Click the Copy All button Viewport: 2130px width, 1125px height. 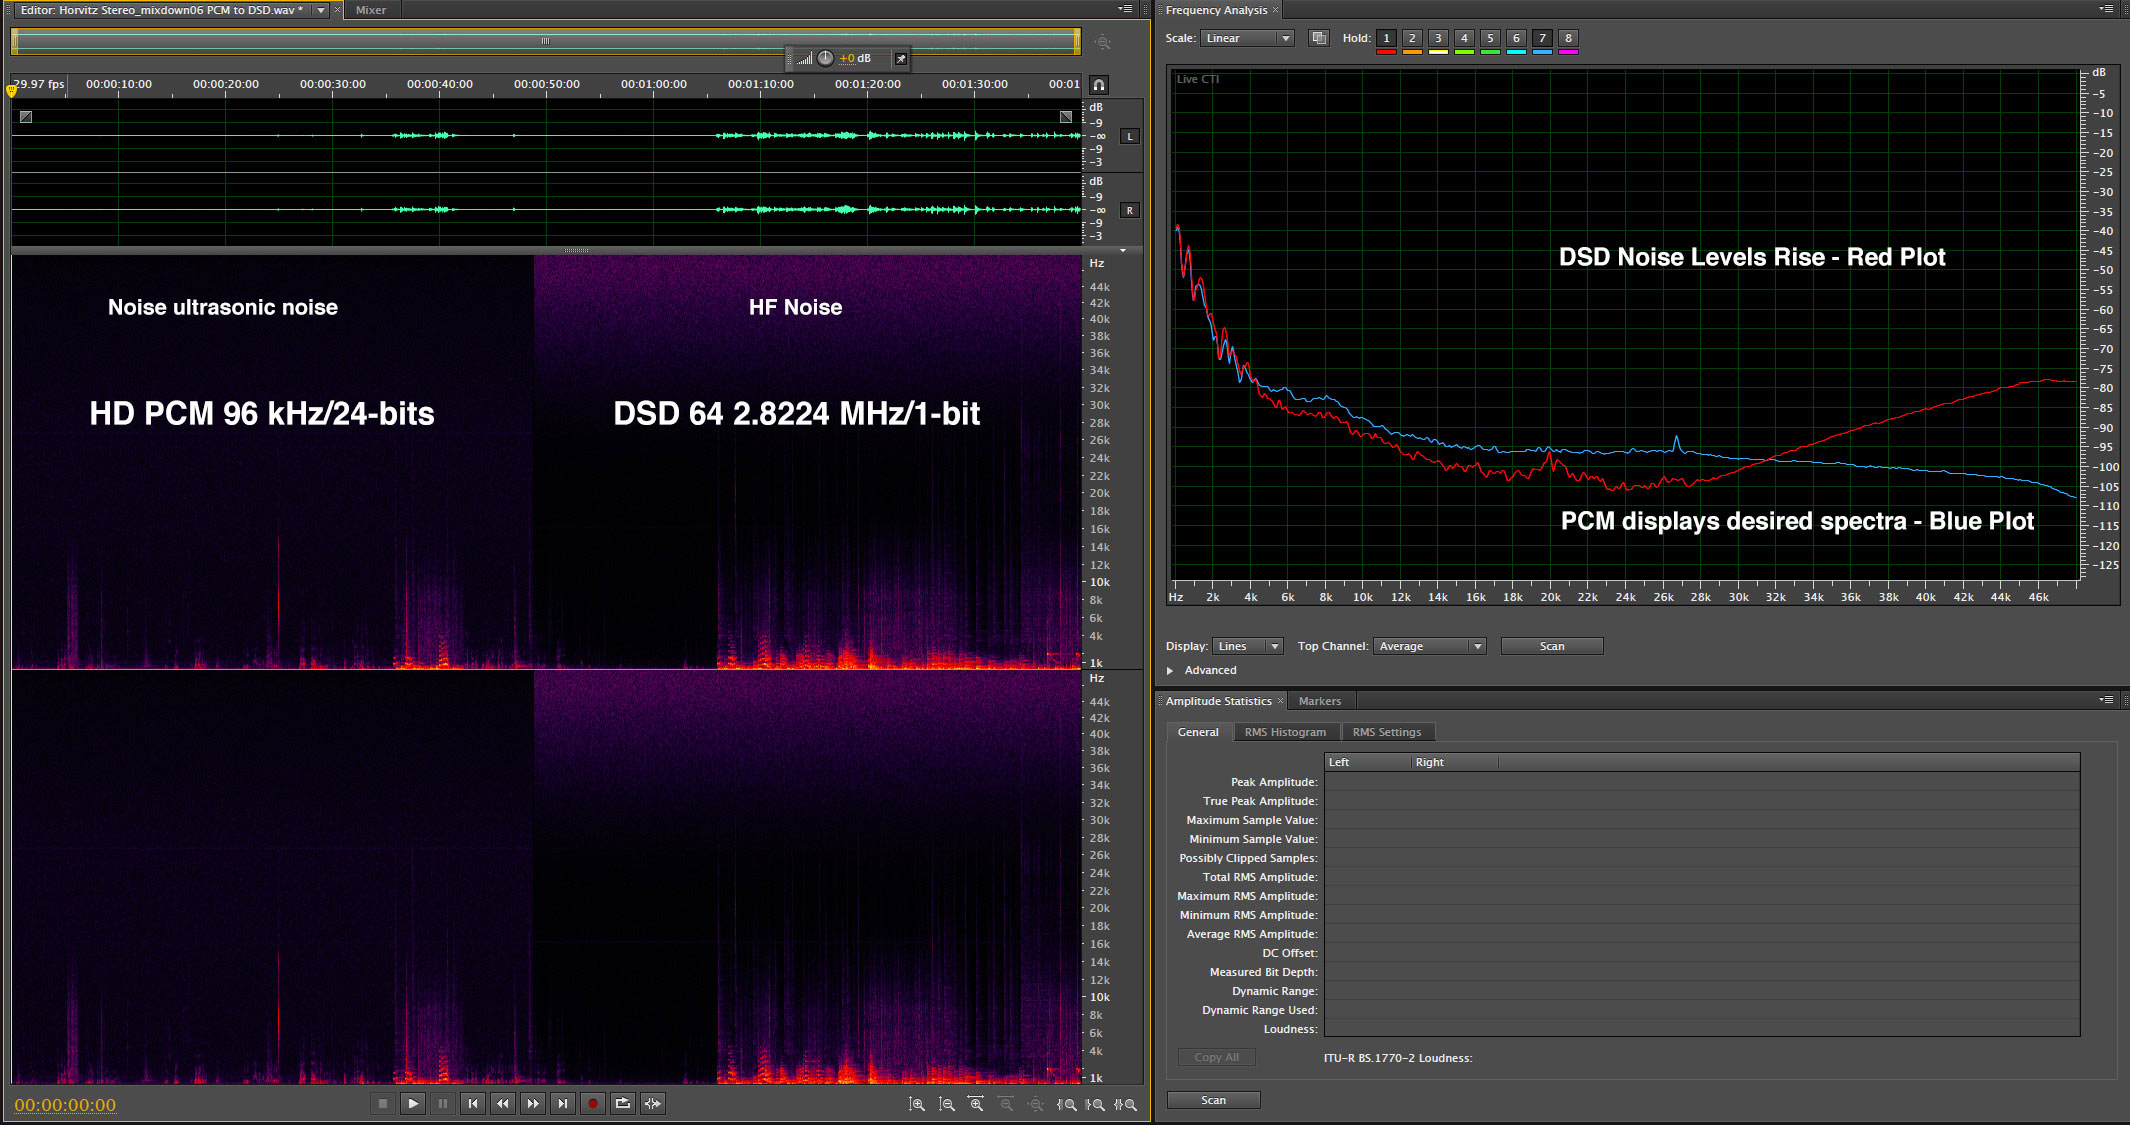[1216, 1057]
